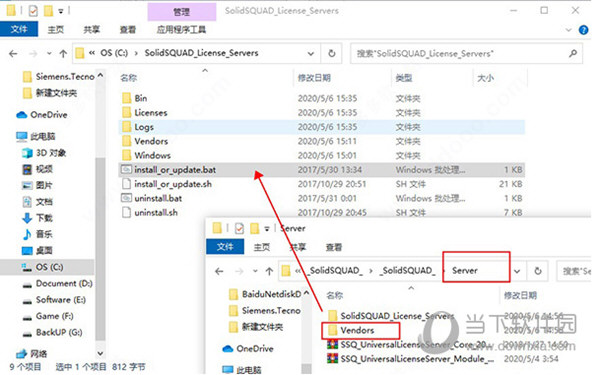
Task: Select the SSQ_UniversalLicenseServer_Module archive
Action: point(411,359)
